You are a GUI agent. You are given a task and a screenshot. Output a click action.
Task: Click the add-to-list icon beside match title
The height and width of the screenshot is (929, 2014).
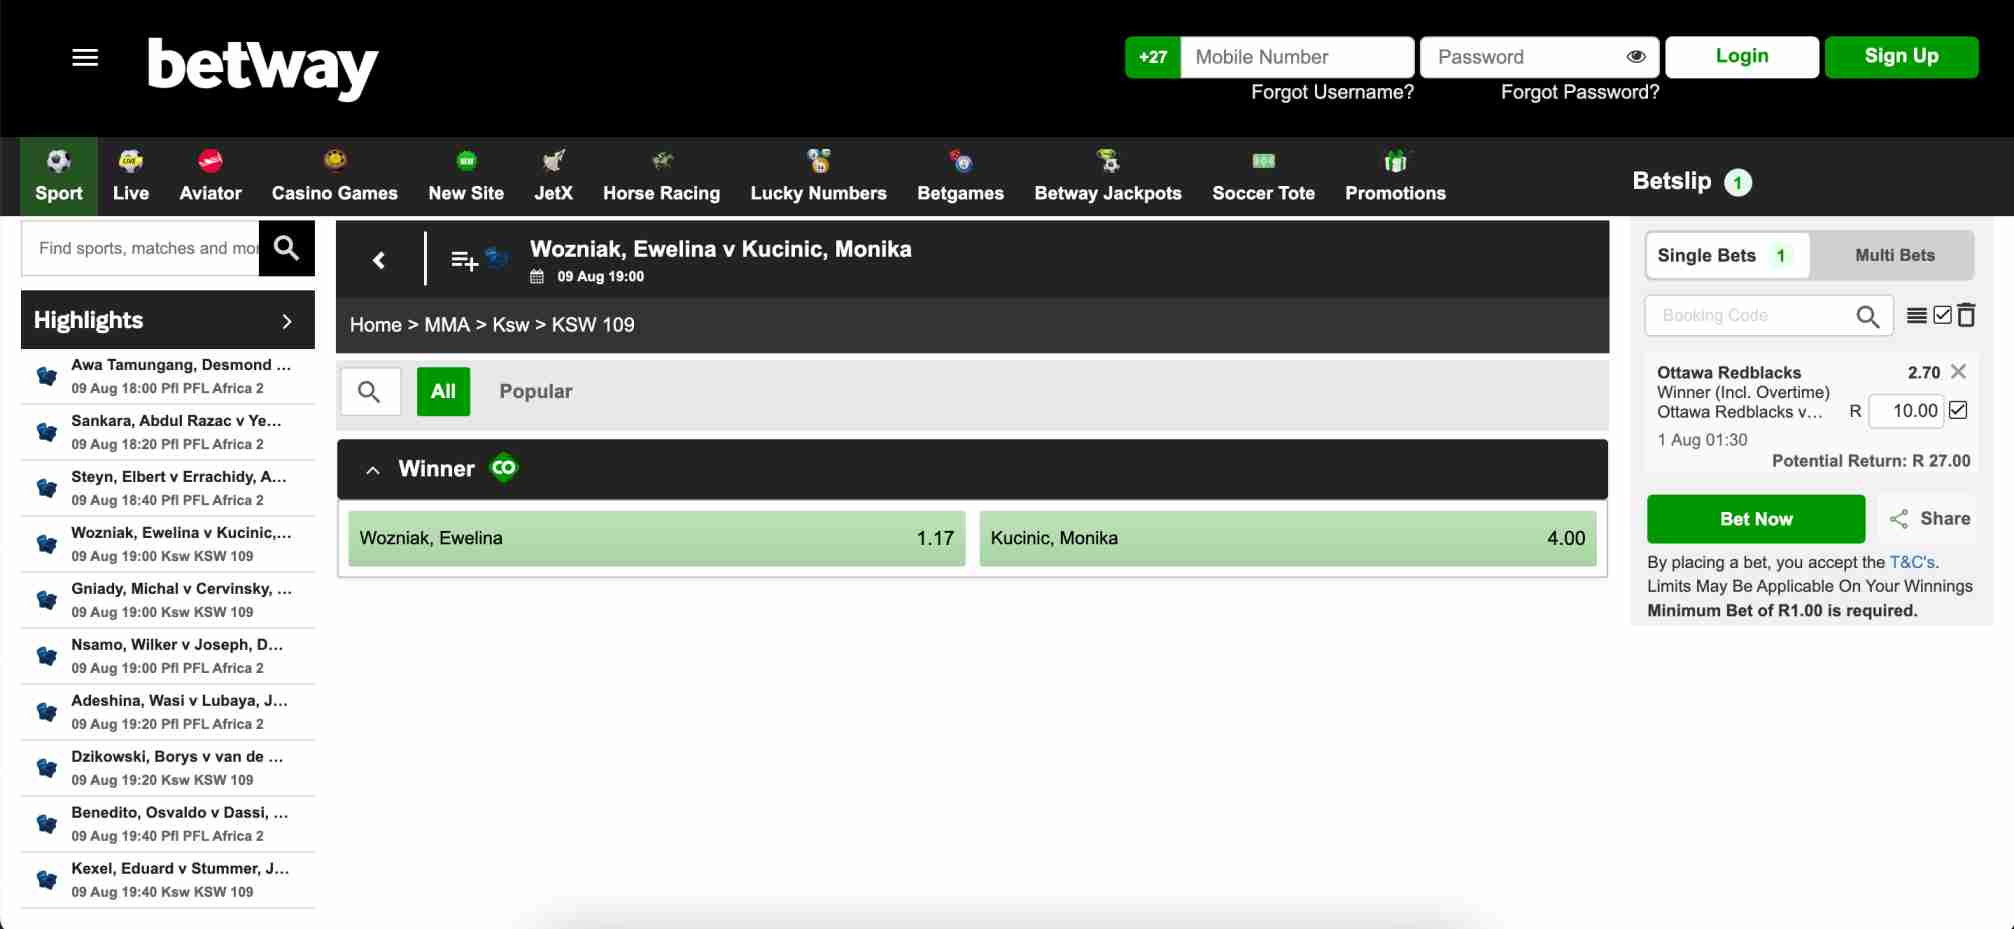coord(464,260)
